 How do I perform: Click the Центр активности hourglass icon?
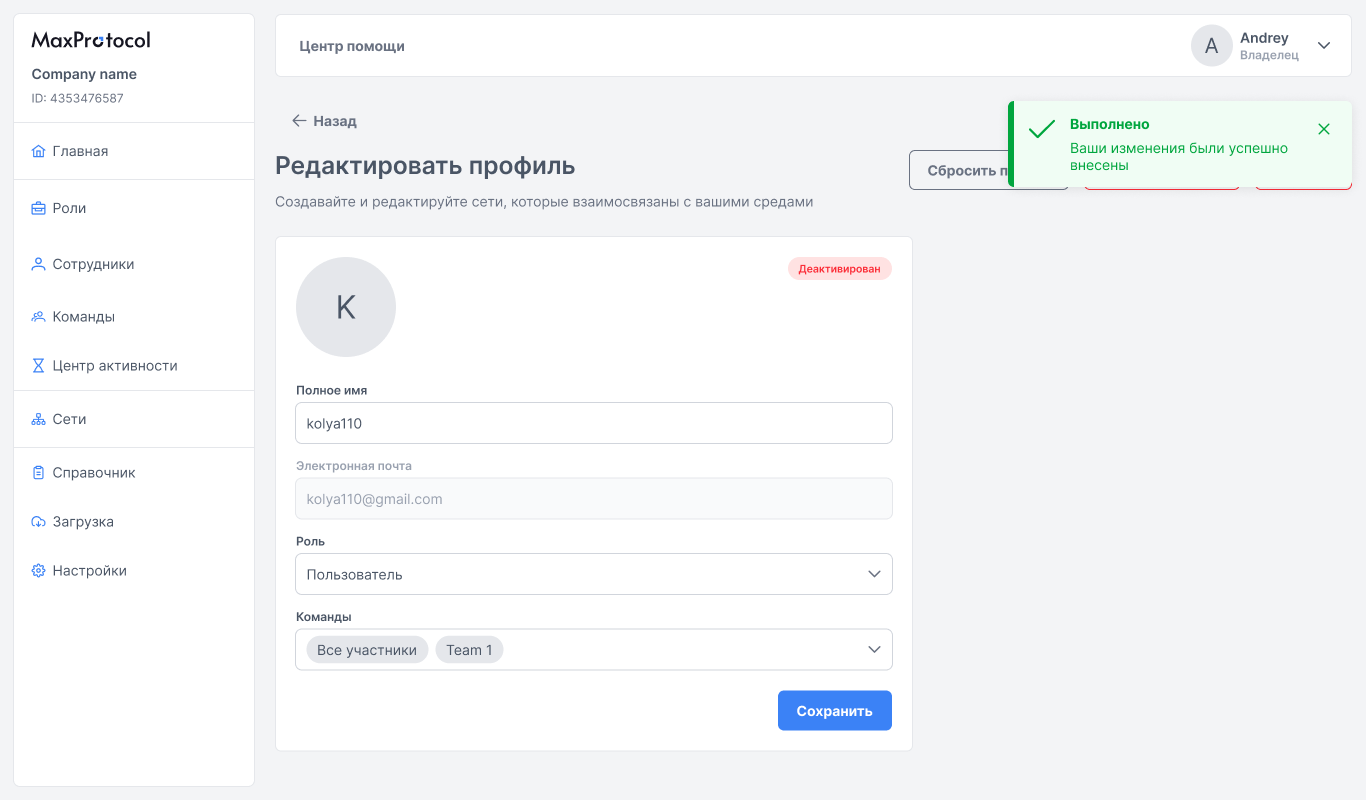(x=38, y=366)
